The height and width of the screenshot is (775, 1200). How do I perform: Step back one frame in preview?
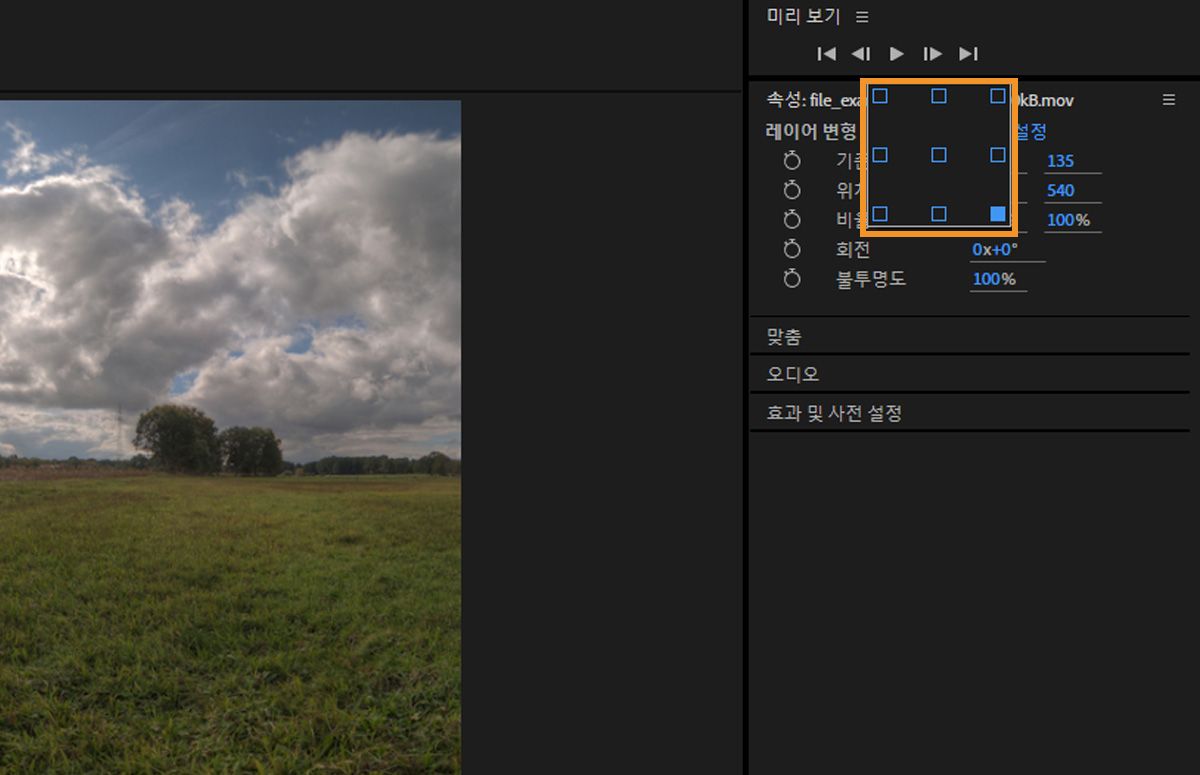point(860,54)
